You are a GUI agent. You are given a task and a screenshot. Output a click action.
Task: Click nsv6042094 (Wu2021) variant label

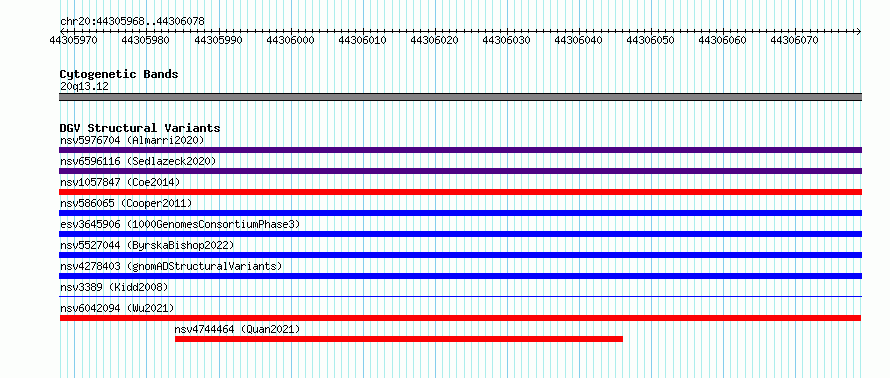click(x=117, y=308)
